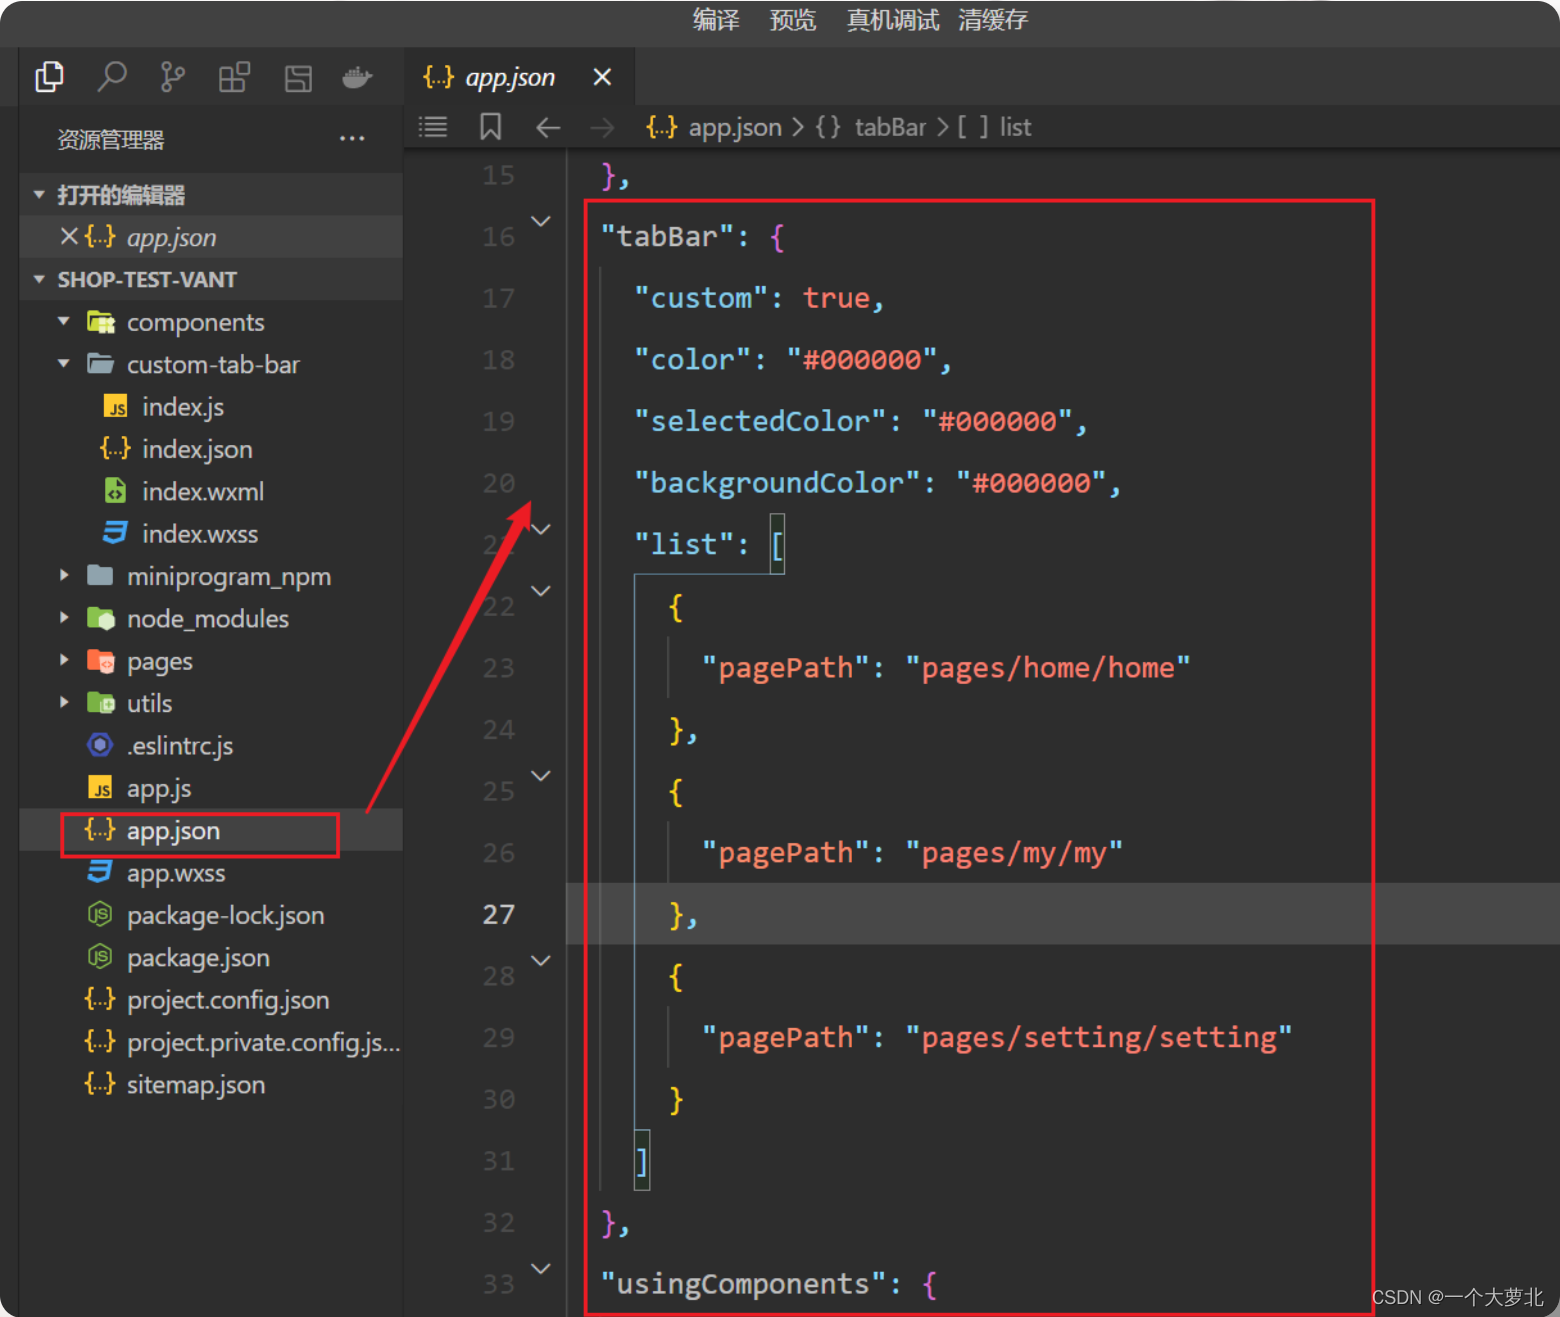
Task: Open the explorer more actions ellipsis
Action: (352, 139)
